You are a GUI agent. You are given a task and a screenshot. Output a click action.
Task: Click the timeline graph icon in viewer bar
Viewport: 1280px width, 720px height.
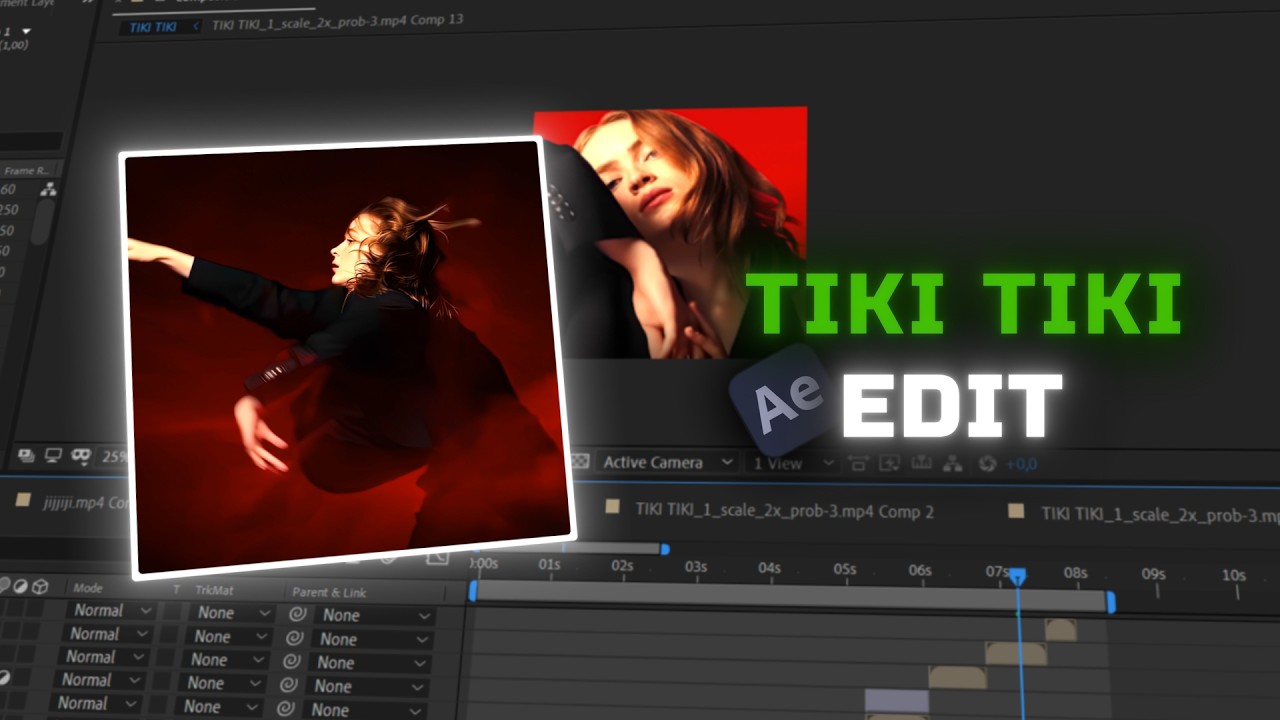[x=921, y=463]
